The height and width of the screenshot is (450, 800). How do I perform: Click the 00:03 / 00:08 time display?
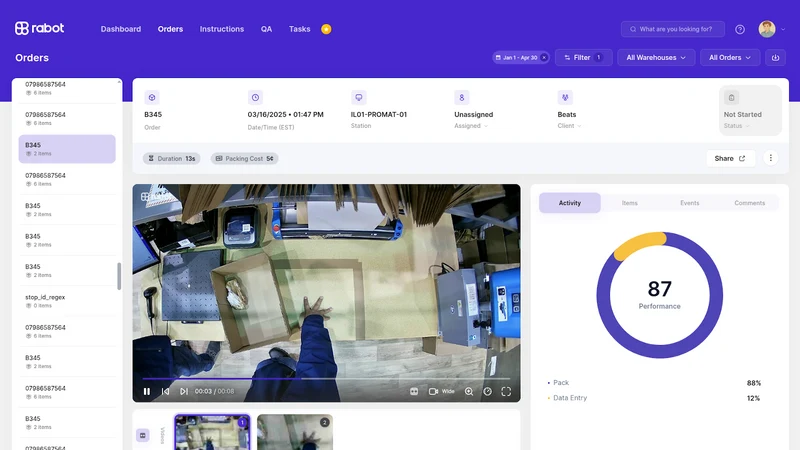pos(214,391)
